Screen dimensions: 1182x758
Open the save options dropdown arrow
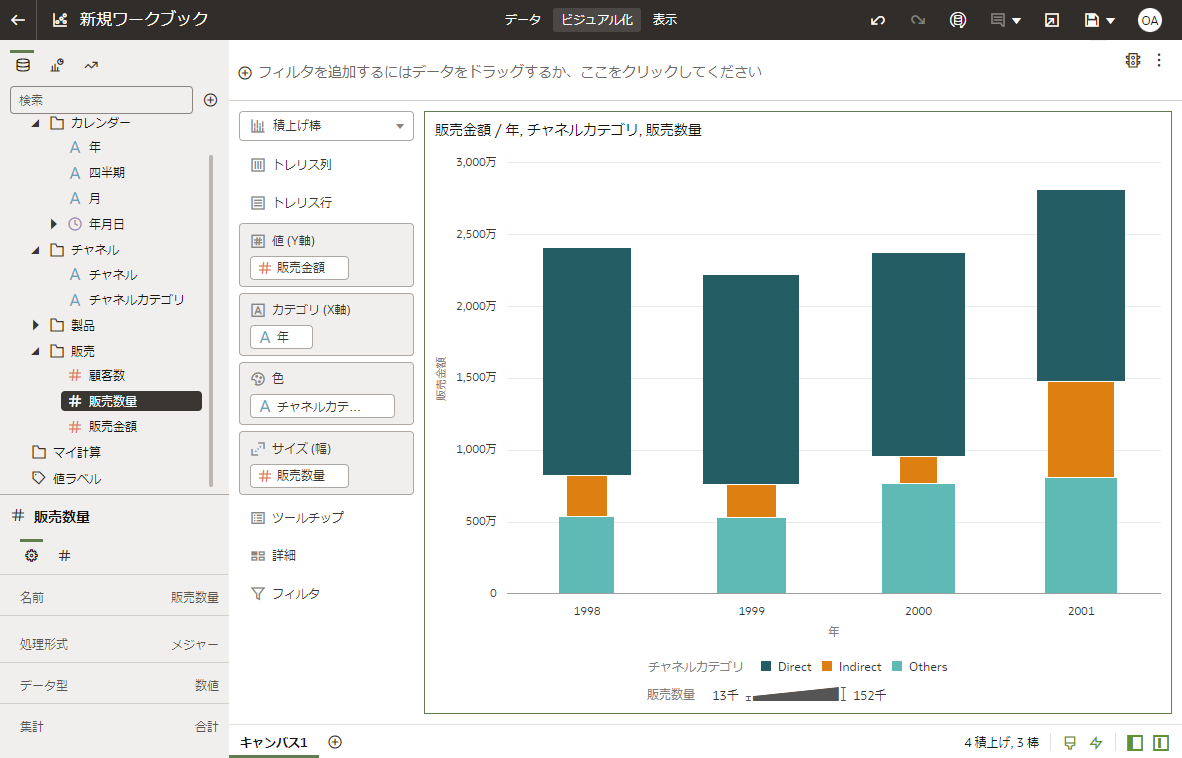tap(1110, 21)
